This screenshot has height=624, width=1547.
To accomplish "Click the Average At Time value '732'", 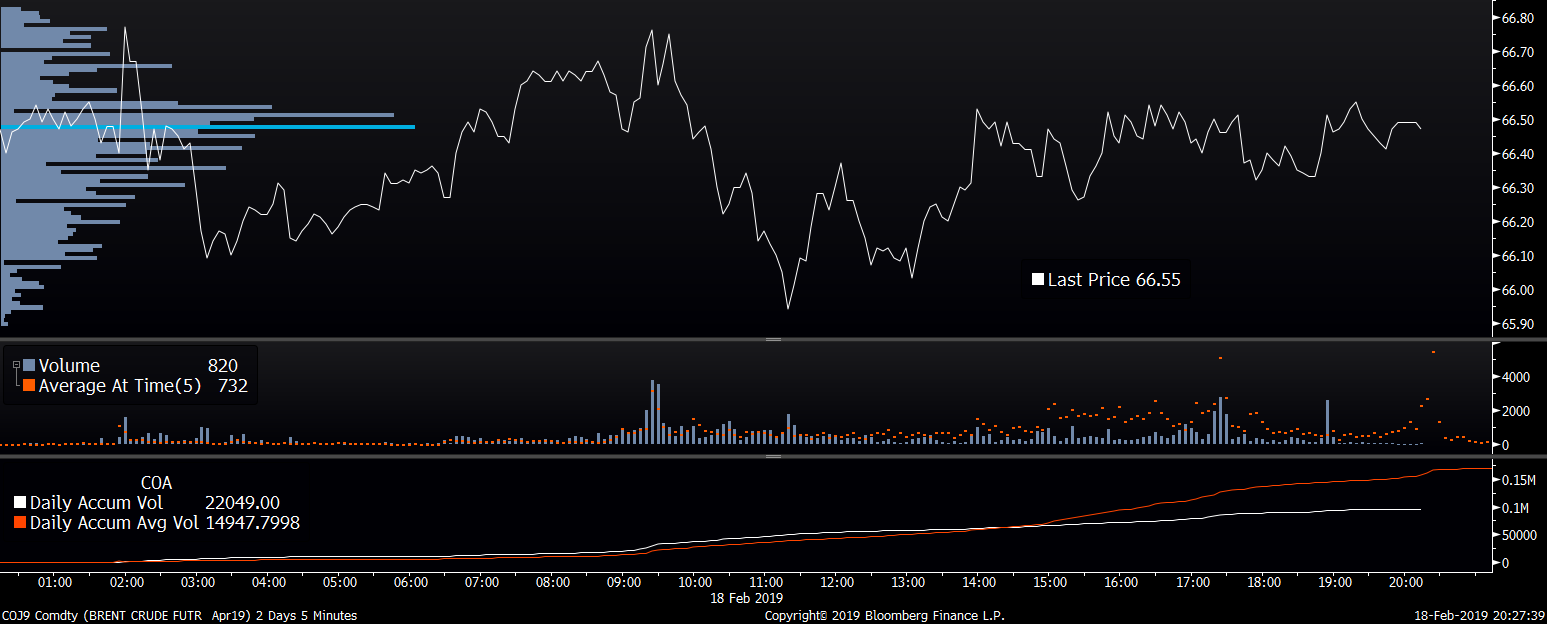I will [x=232, y=385].
